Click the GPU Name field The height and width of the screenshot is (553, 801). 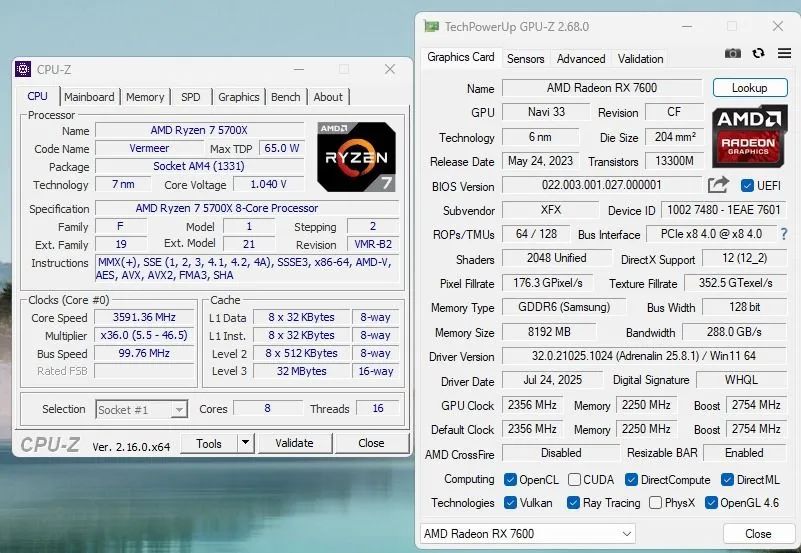click(602, 88)
